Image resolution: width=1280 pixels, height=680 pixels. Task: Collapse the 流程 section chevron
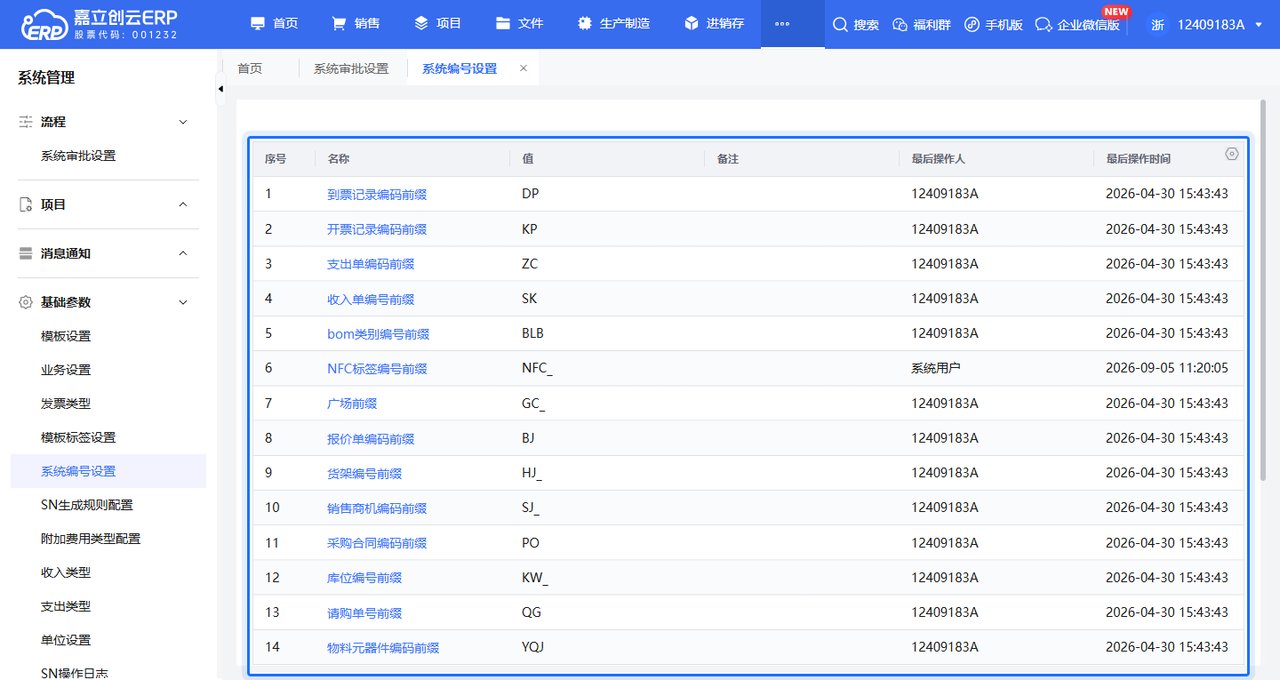coord(182,122)
